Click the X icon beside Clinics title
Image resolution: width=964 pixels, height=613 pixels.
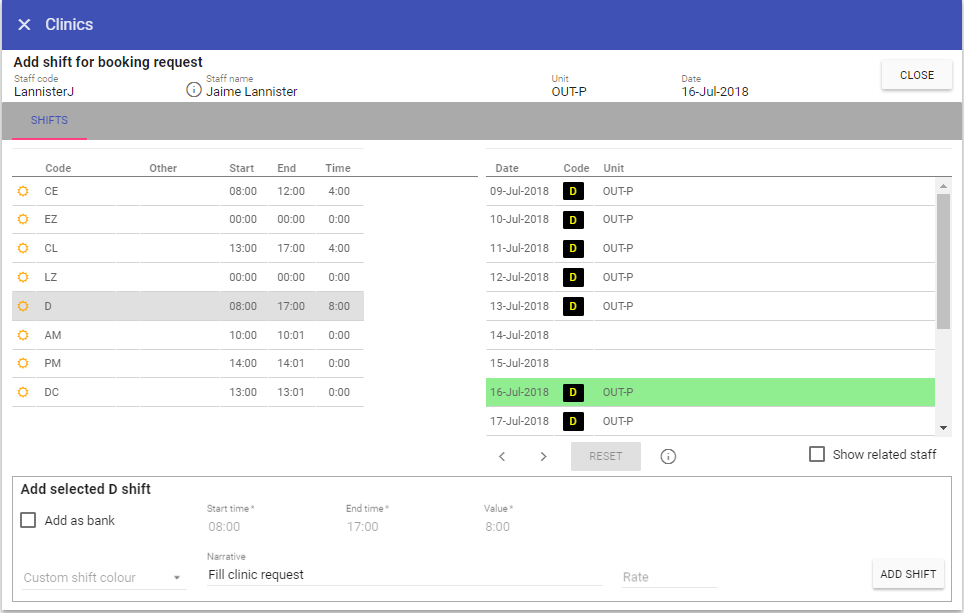(x=24, y=24)
